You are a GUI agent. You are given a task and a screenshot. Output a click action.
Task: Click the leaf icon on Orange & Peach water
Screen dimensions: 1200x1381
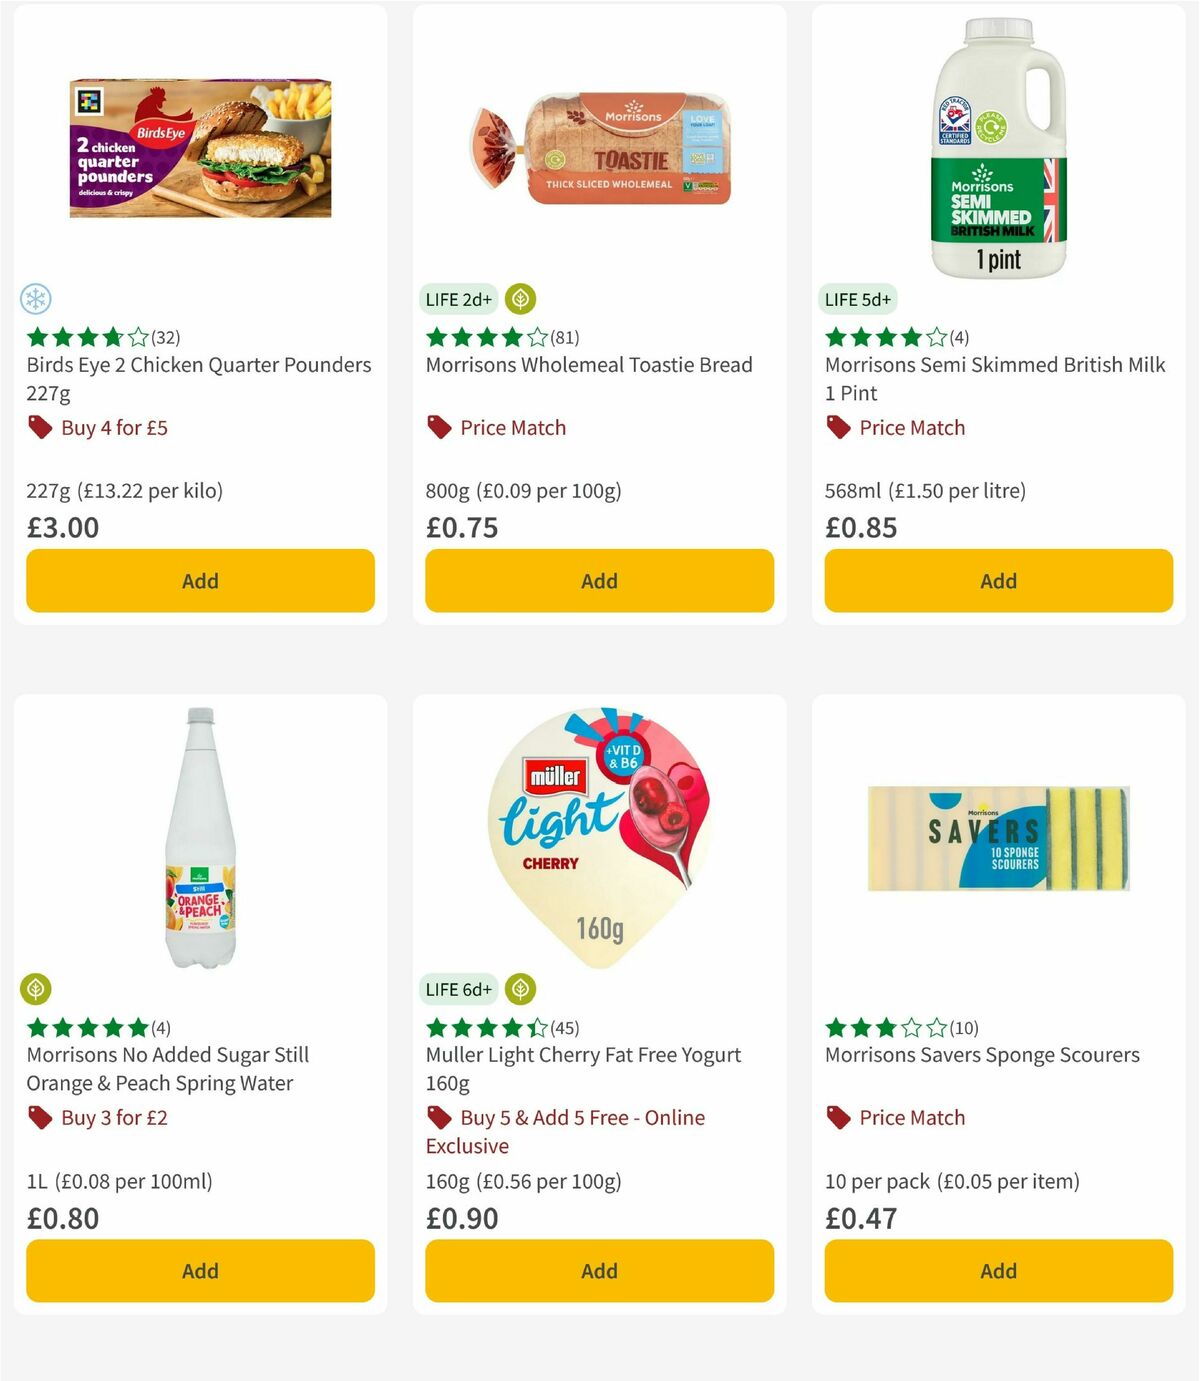tap(38, 988)
